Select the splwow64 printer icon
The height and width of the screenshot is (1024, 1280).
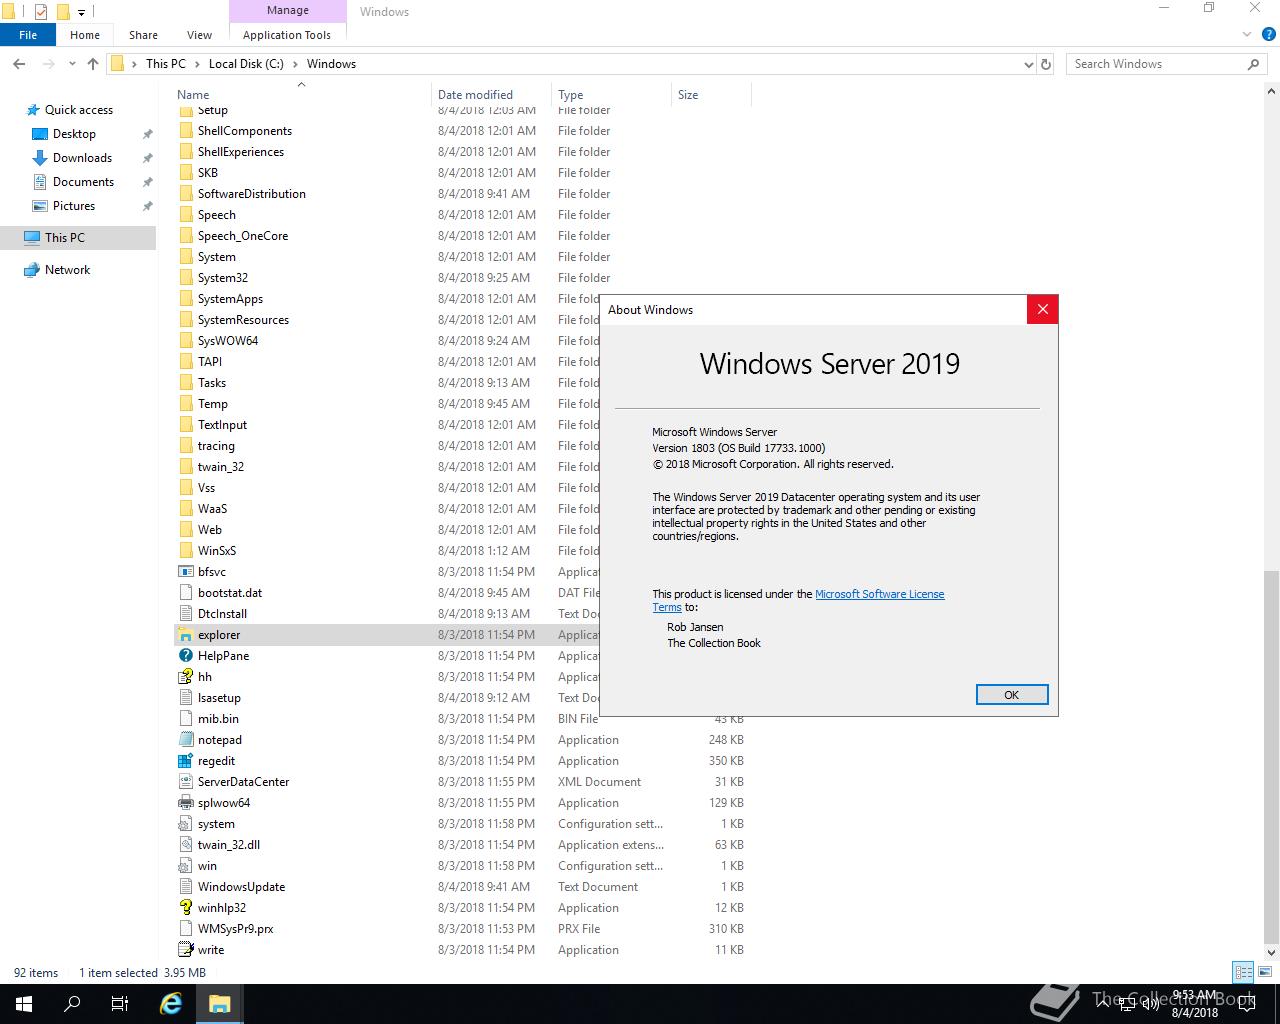coord(185,803)
